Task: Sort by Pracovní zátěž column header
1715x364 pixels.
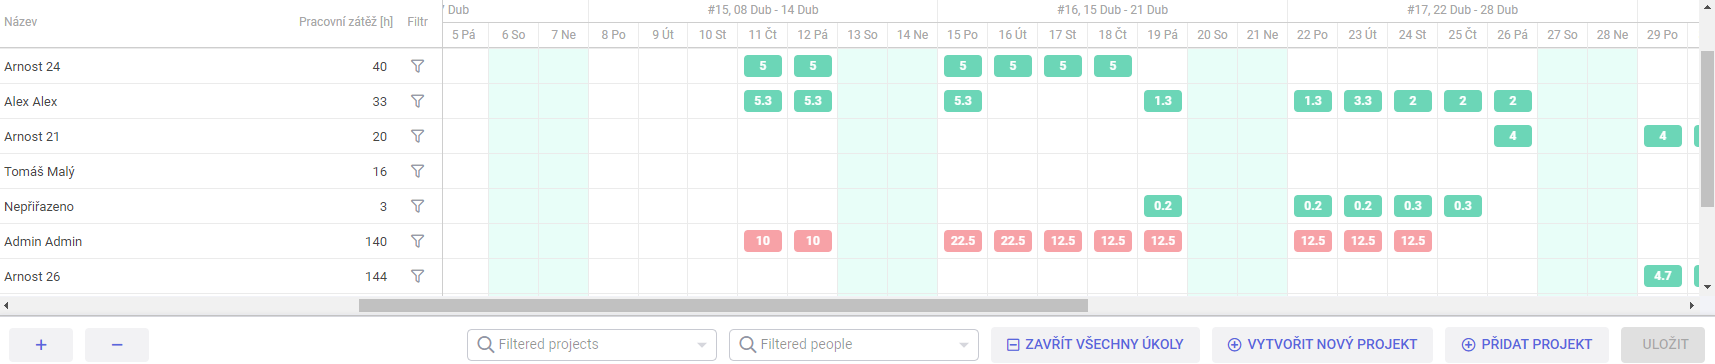Action: click(346, 21)
